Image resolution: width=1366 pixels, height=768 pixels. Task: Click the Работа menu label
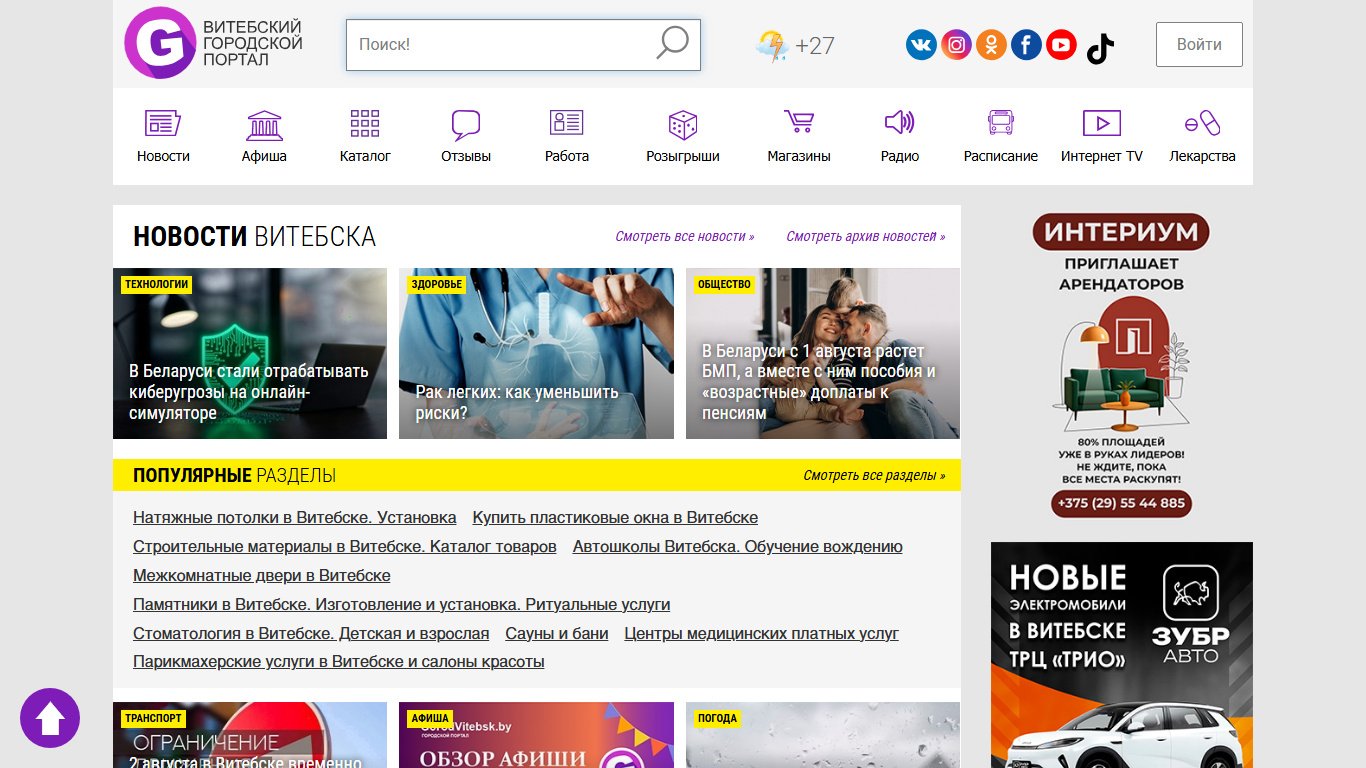(567, 156)
